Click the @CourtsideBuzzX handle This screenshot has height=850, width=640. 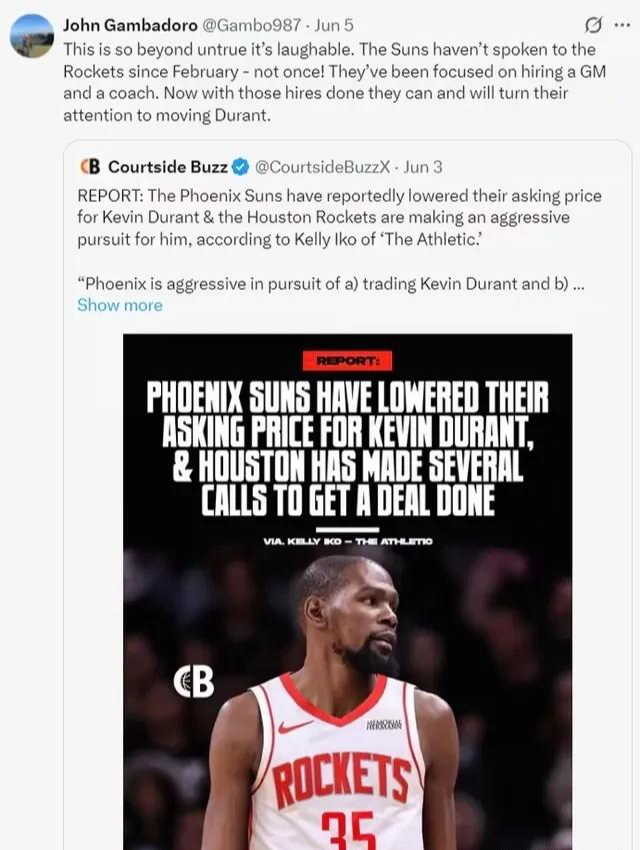322,167
